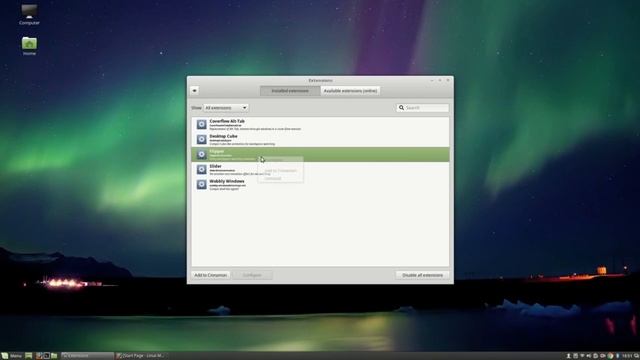Image resolution: width=640 pixels, height=360 pixels.
Task: Click the network icon in the system tray
Action: 582,356
